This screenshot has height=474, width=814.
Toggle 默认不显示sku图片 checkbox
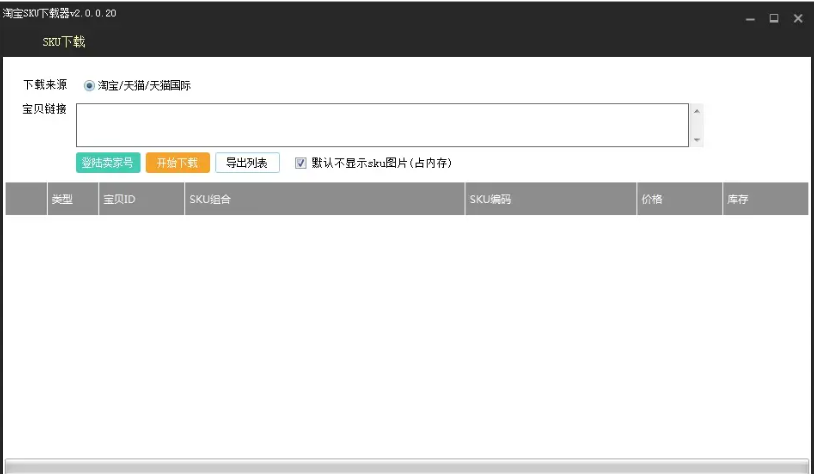point(301,163)
